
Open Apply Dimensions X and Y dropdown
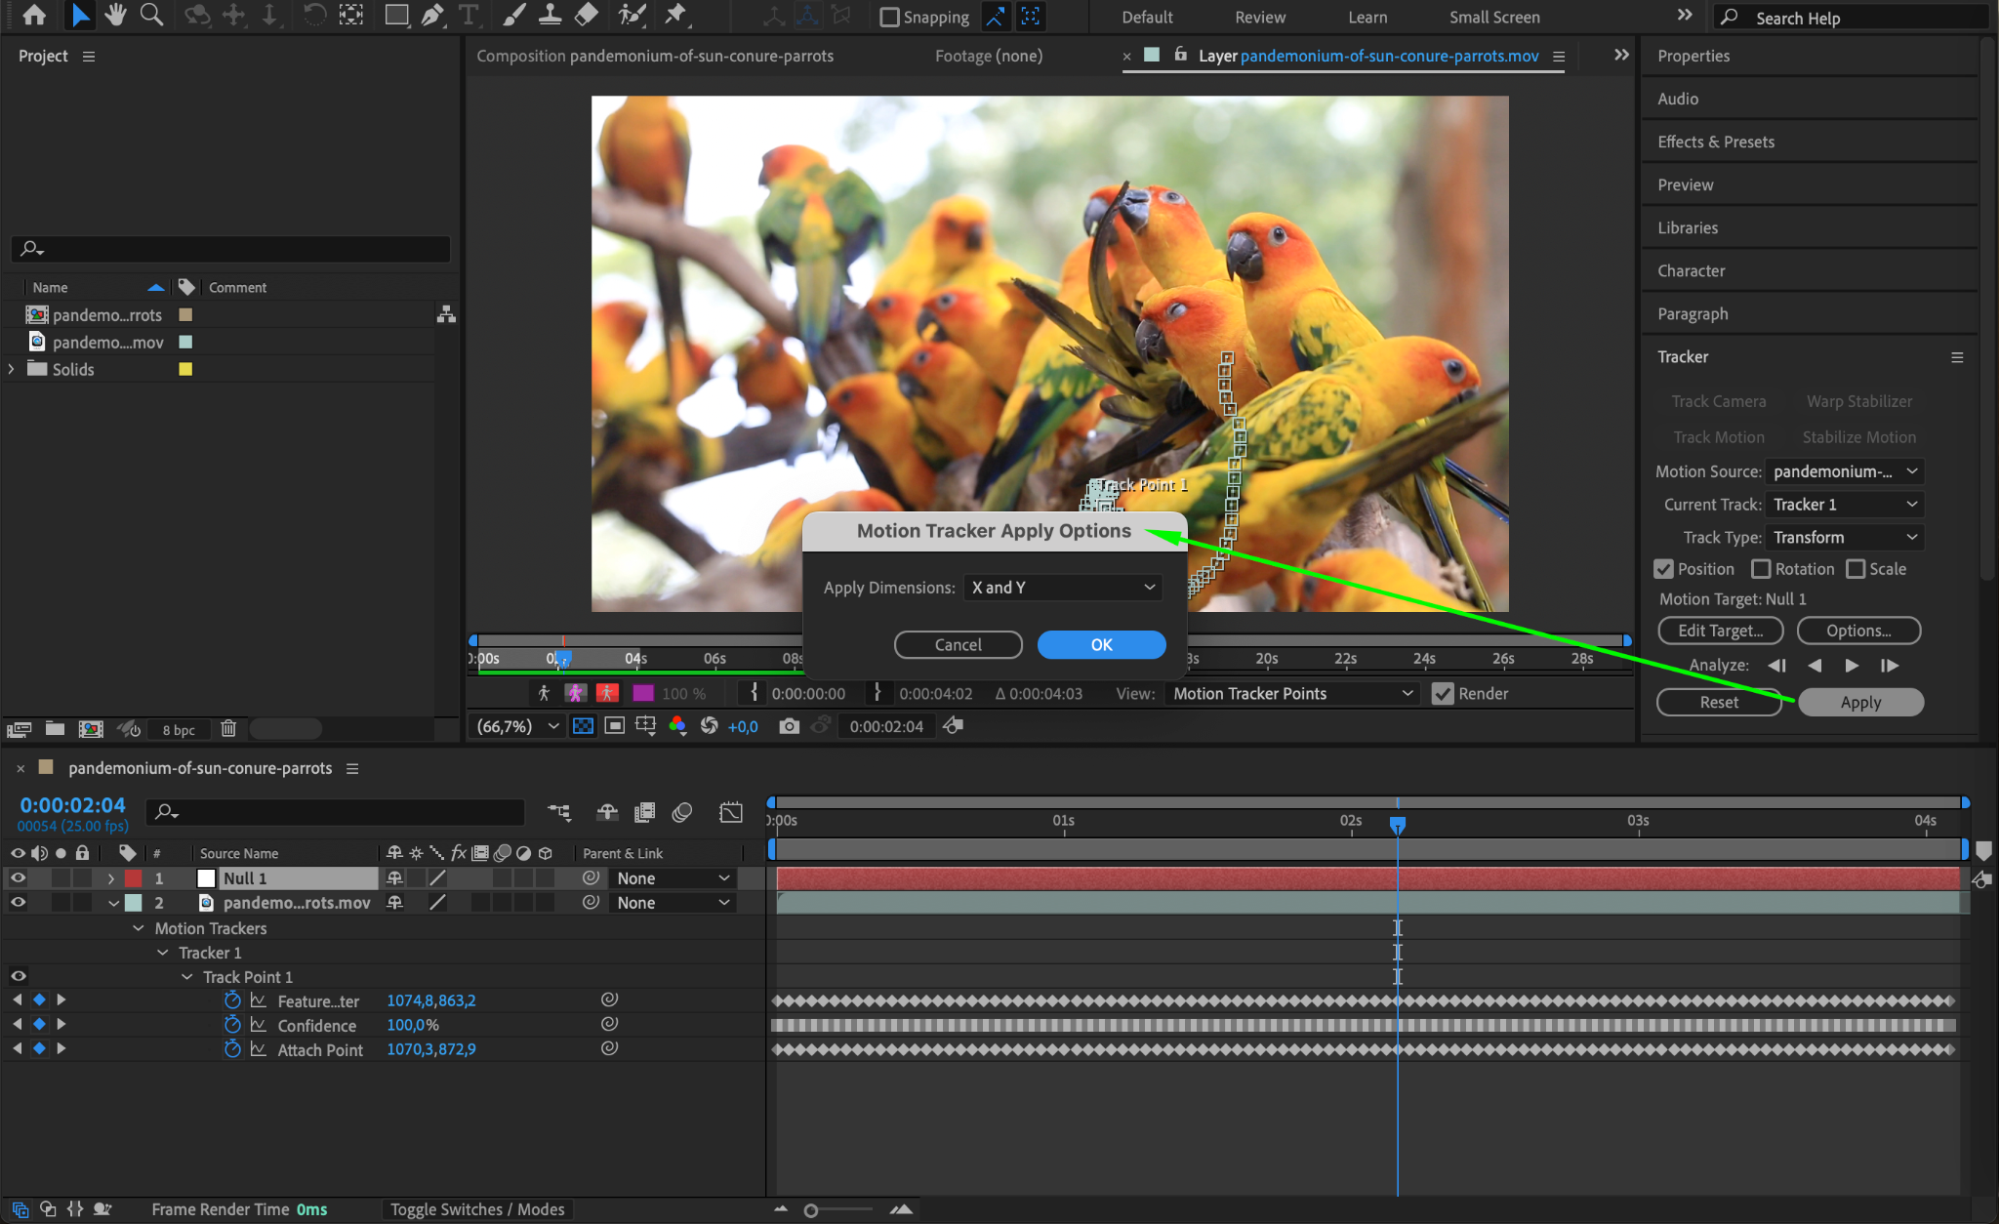1062,588
